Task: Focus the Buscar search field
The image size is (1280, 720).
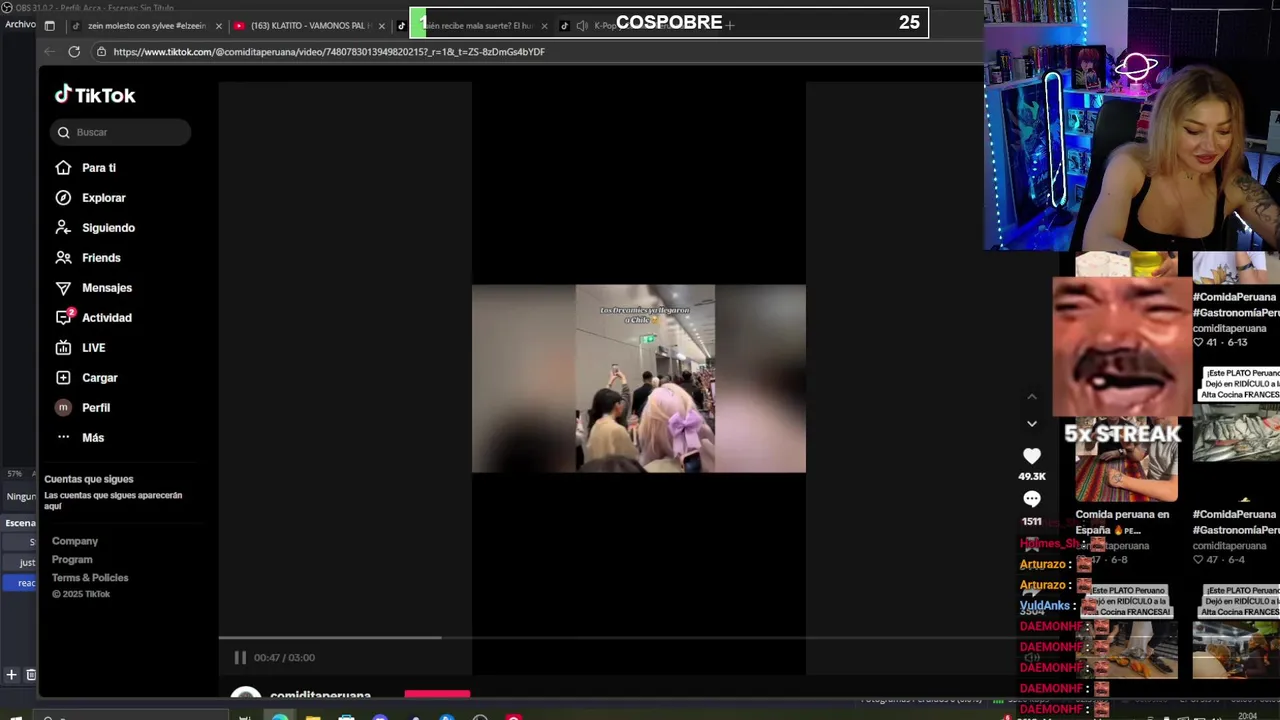Action: 120,132
